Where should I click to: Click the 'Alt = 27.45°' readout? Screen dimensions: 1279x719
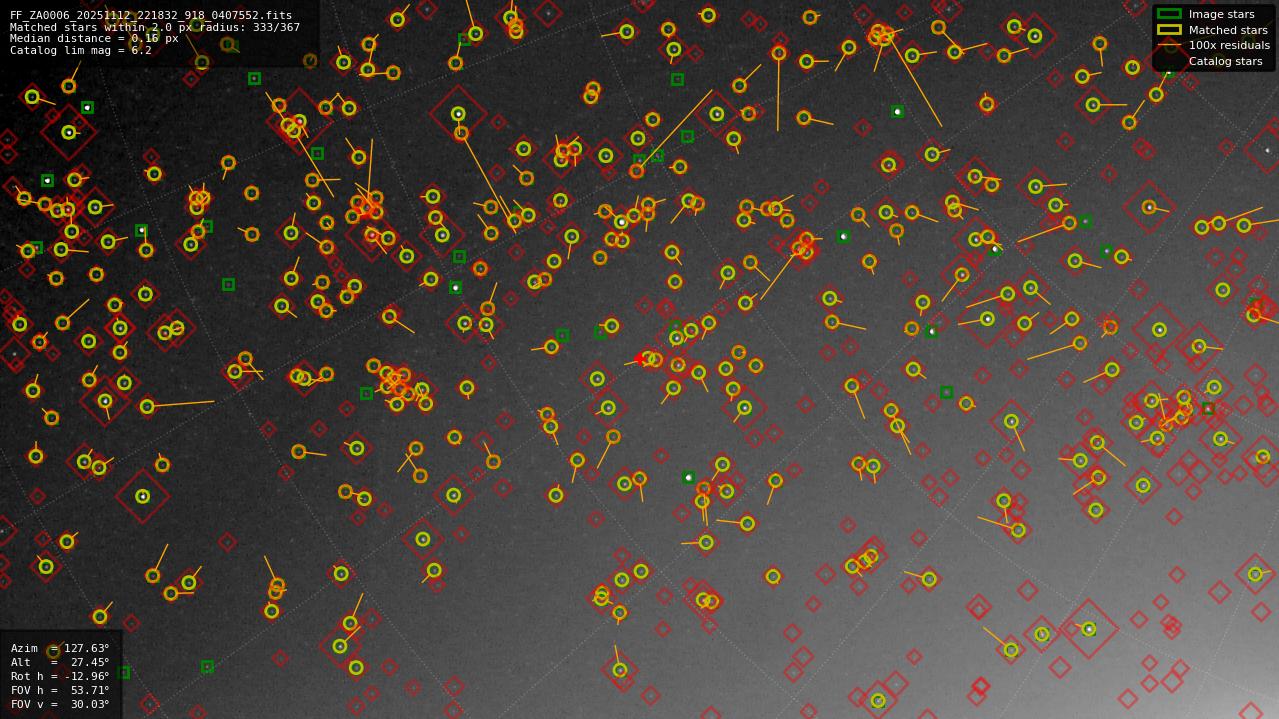60,662
